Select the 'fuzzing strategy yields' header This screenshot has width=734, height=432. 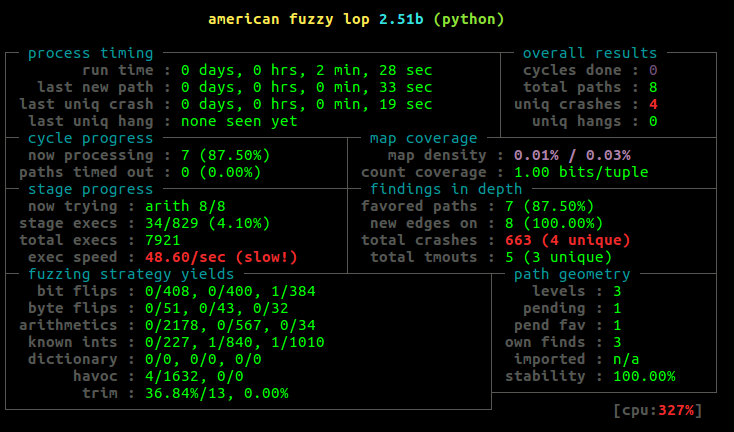click(x=131, y=274)
